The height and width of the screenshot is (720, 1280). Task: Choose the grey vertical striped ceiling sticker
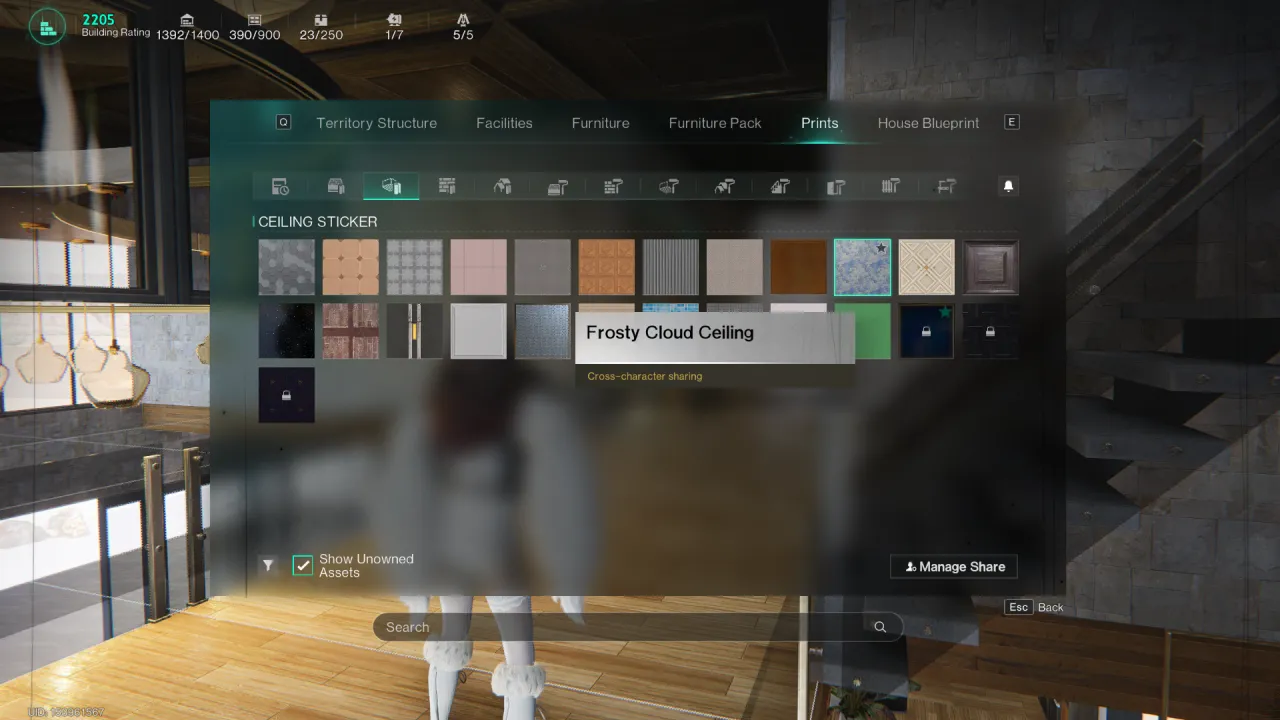[671, 267]
